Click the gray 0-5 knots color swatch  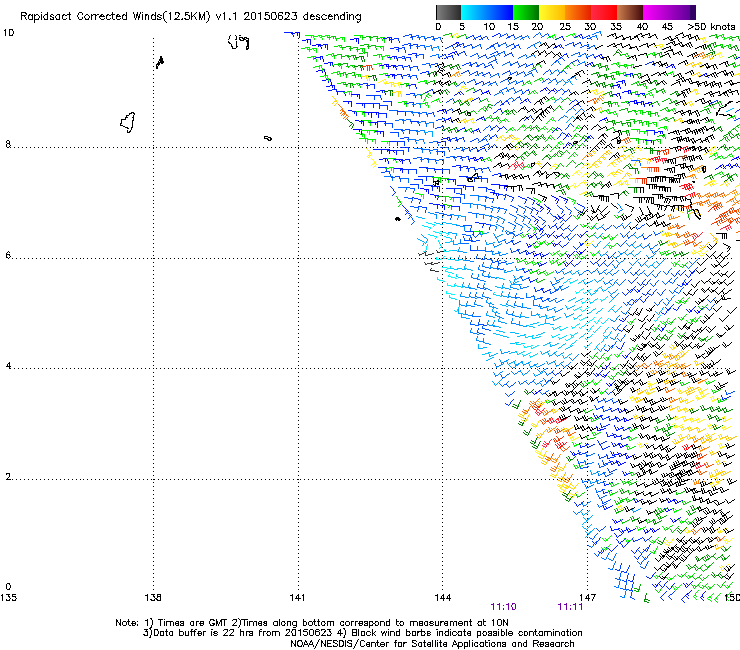click(x=448, y=12)
